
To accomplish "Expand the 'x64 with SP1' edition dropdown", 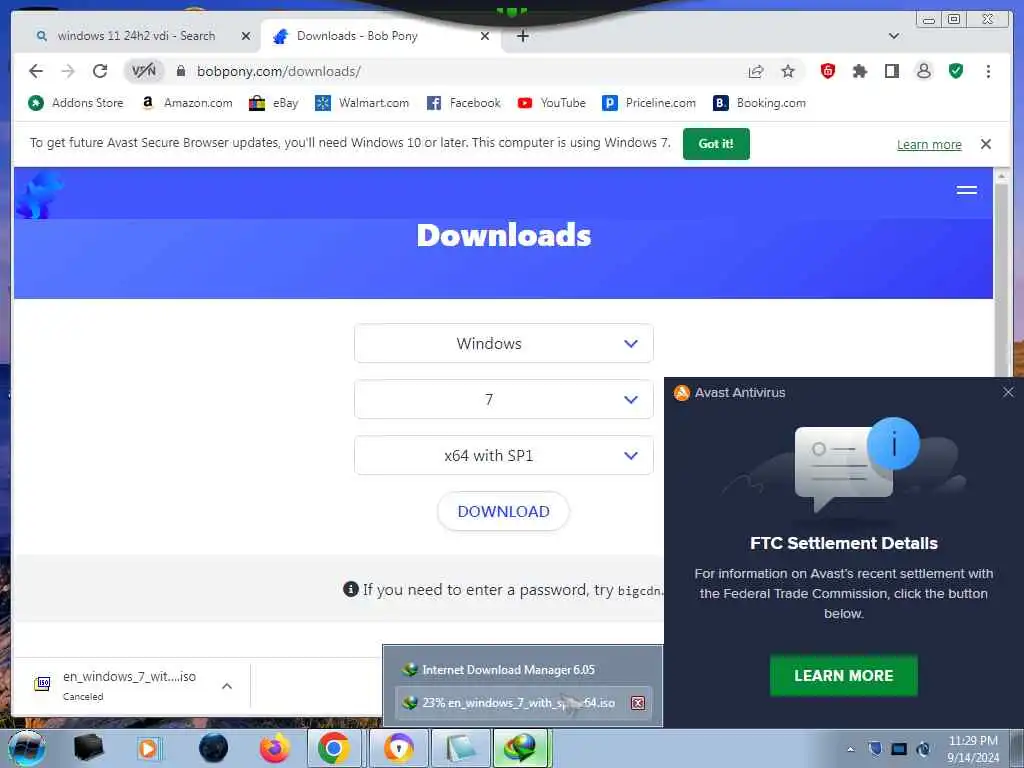I will coord(504,455).
